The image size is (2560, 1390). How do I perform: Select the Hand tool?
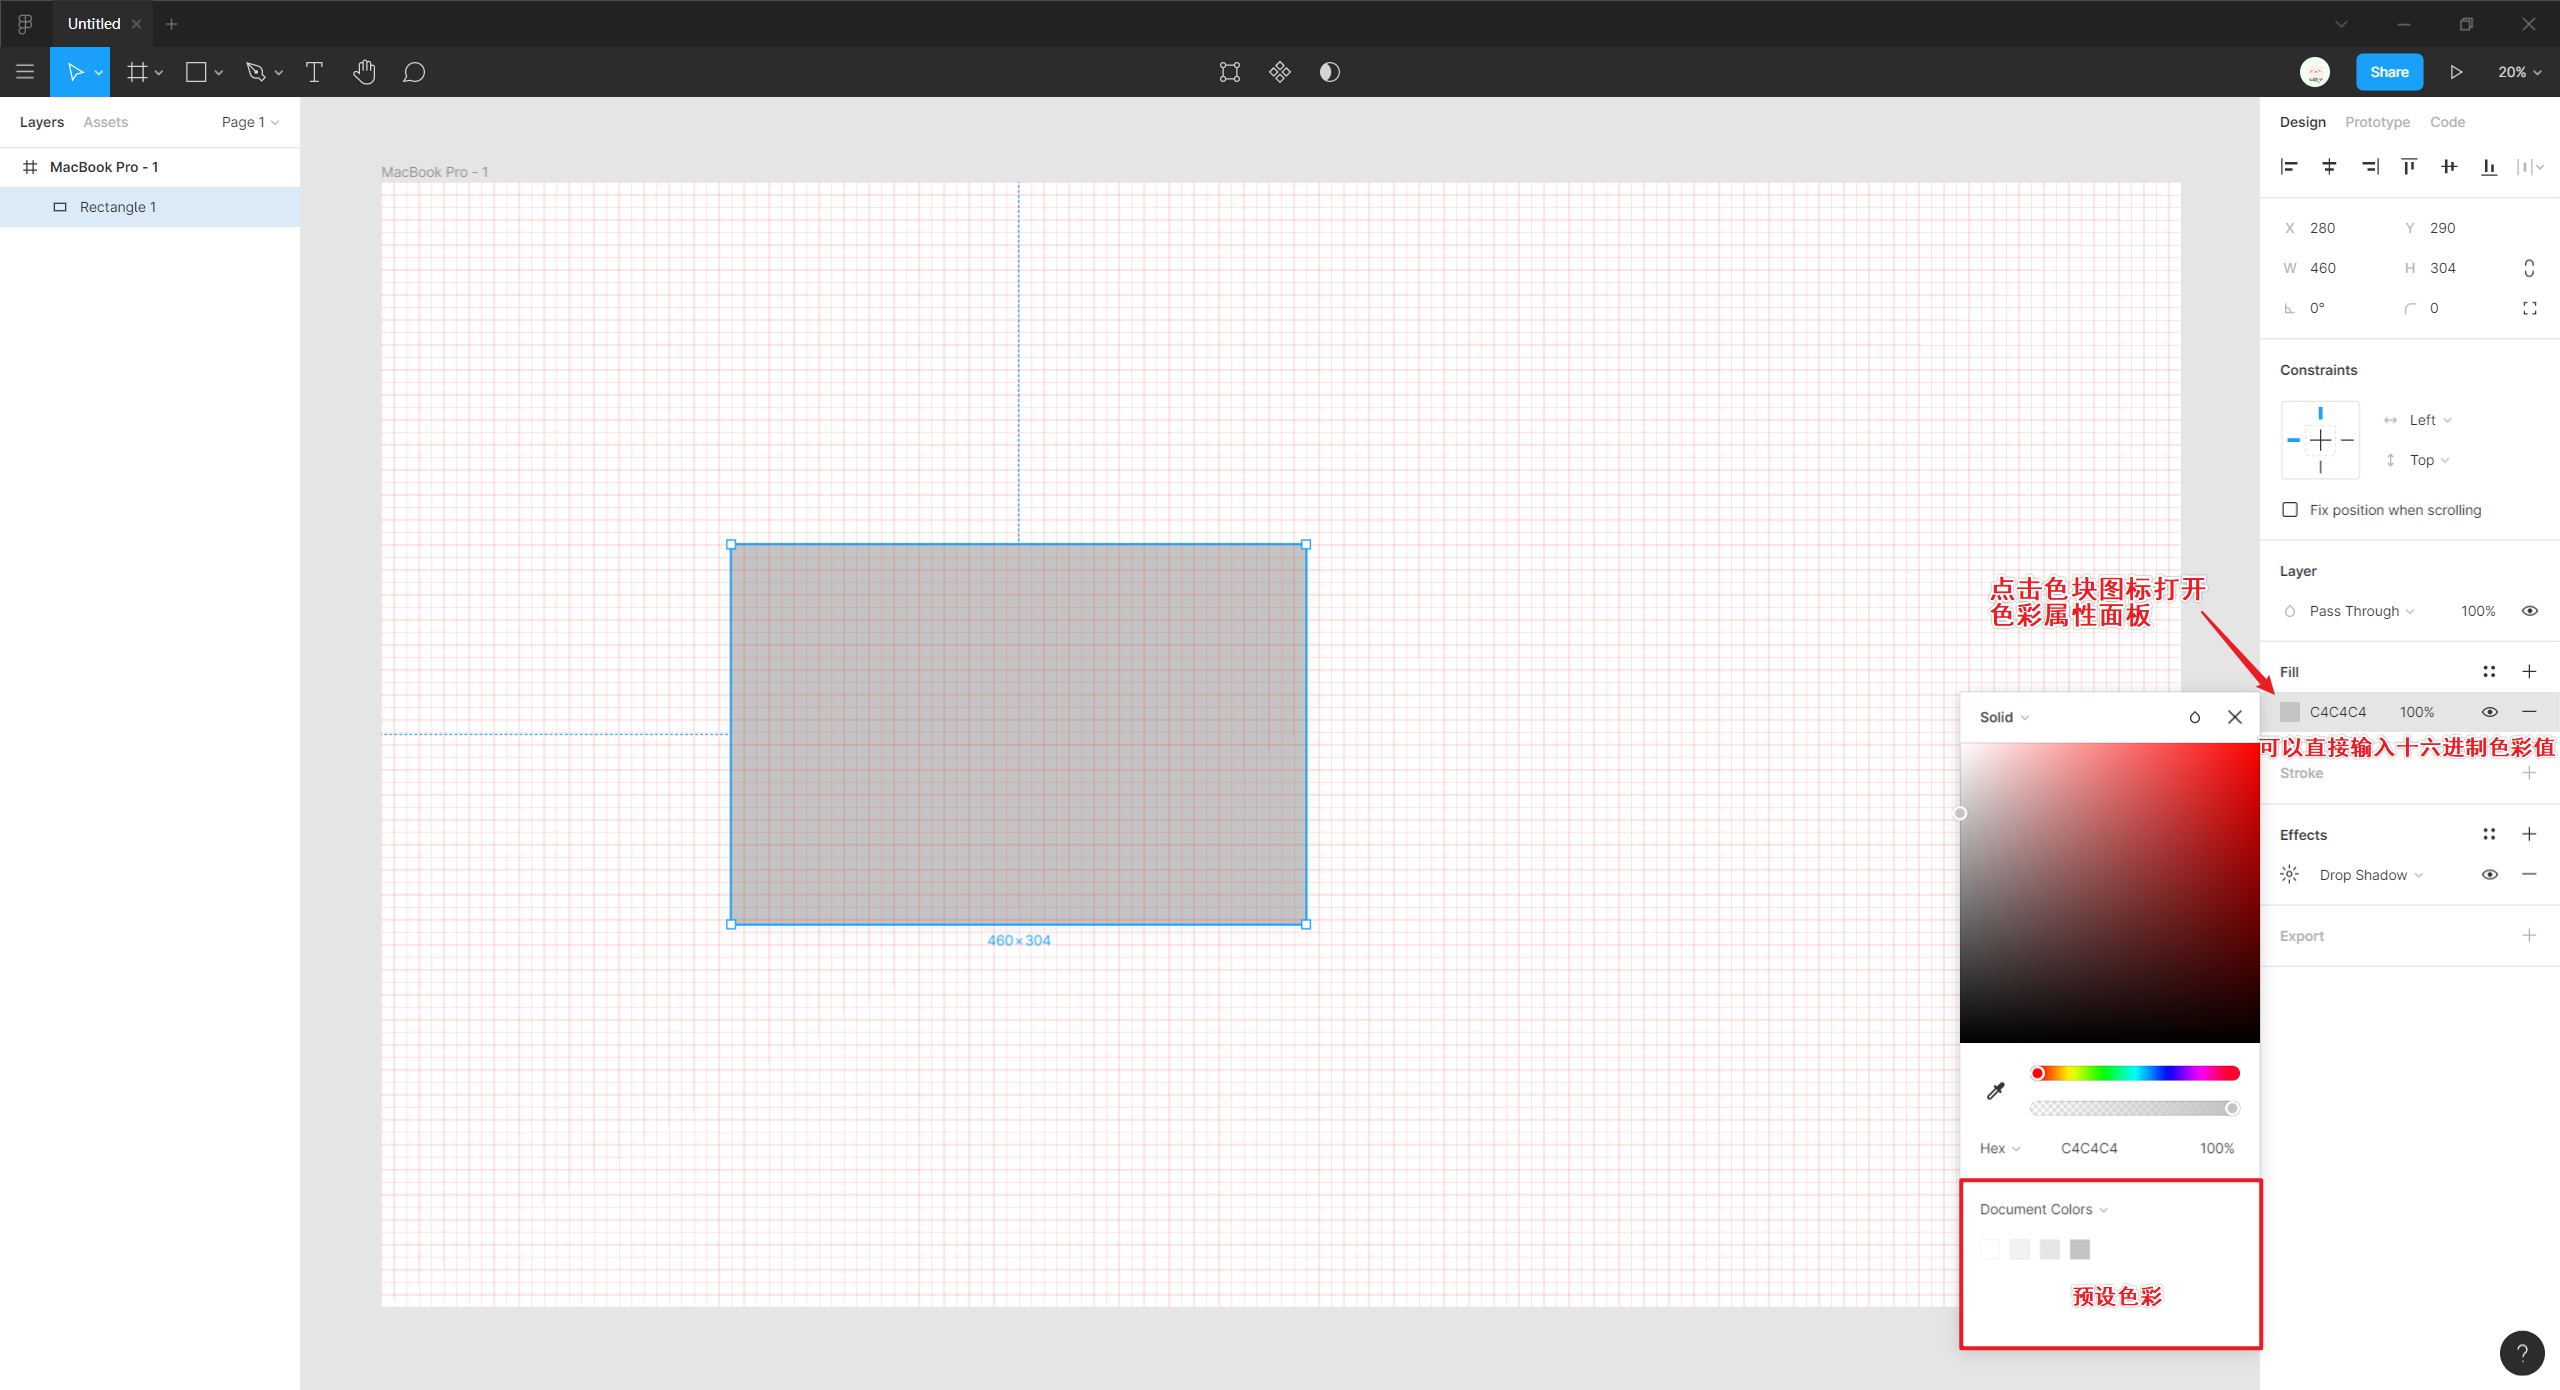364,72
